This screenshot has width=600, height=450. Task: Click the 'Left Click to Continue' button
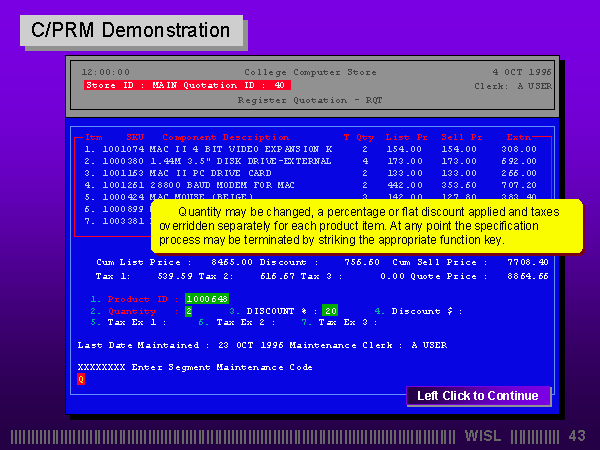pos(478,396)
